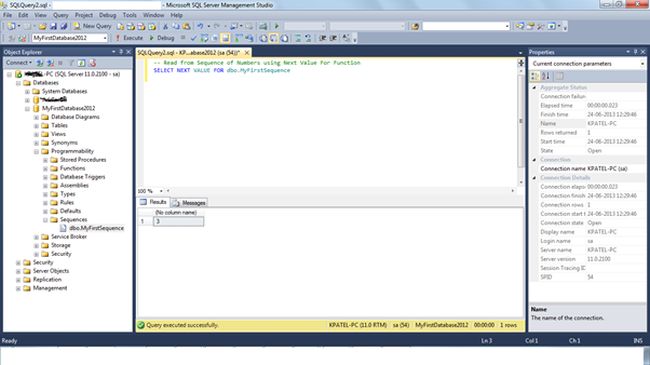Close the Object Explorer panel
Screen dimensions: 650x365
coord(129,52)
